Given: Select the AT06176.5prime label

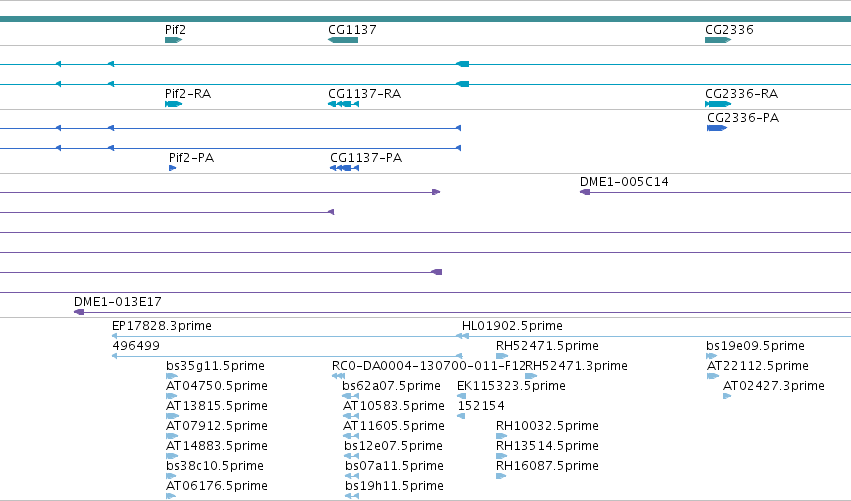Looking at the screenshot, I should click(x=217, y=486).
